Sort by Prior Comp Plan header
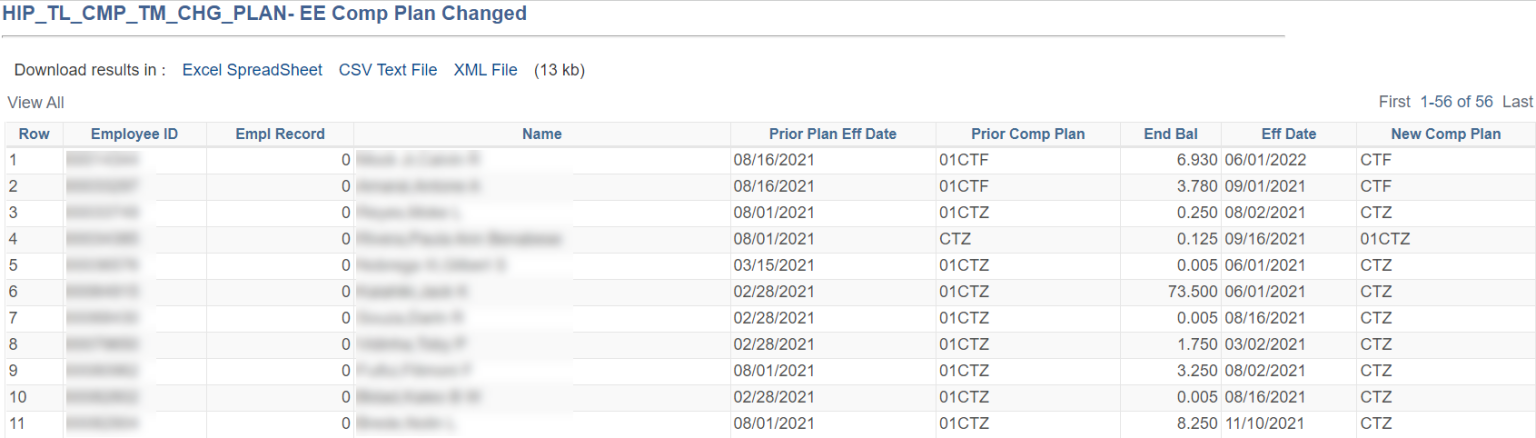This screenshot has width=1536, height=438. (x=1027, y=134)
